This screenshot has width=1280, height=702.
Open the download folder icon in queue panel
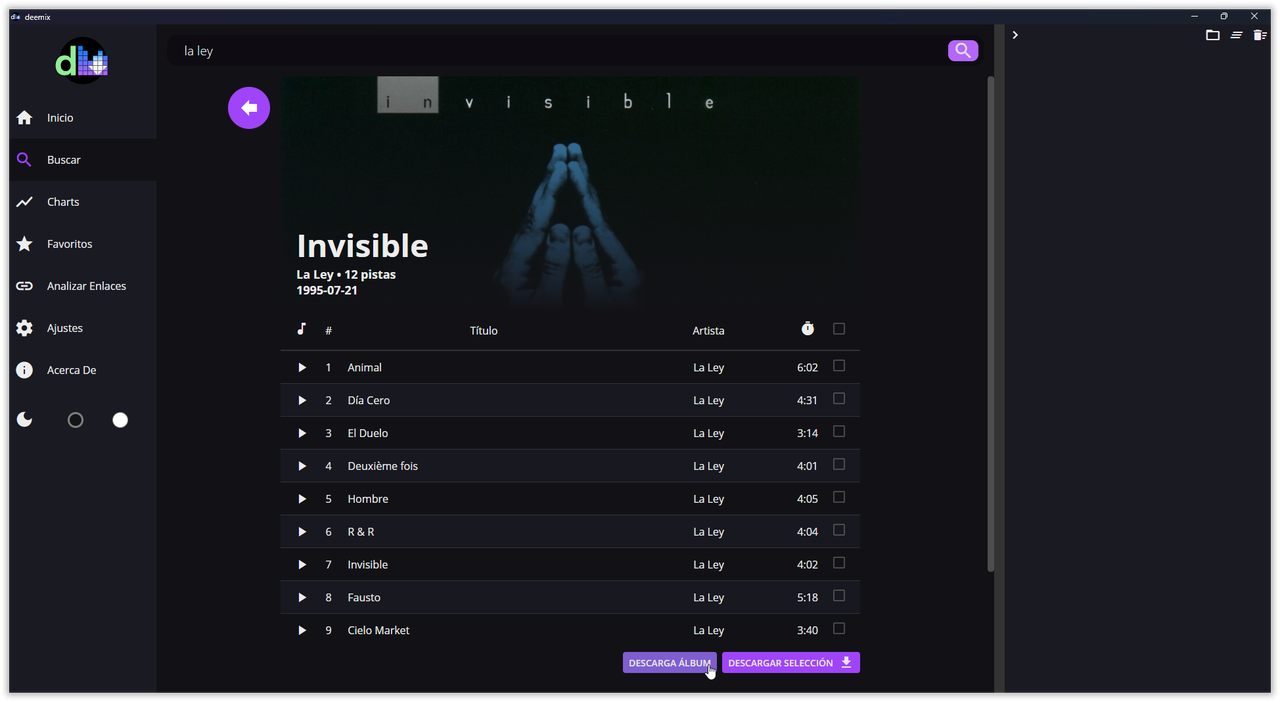pos(1213,35)
